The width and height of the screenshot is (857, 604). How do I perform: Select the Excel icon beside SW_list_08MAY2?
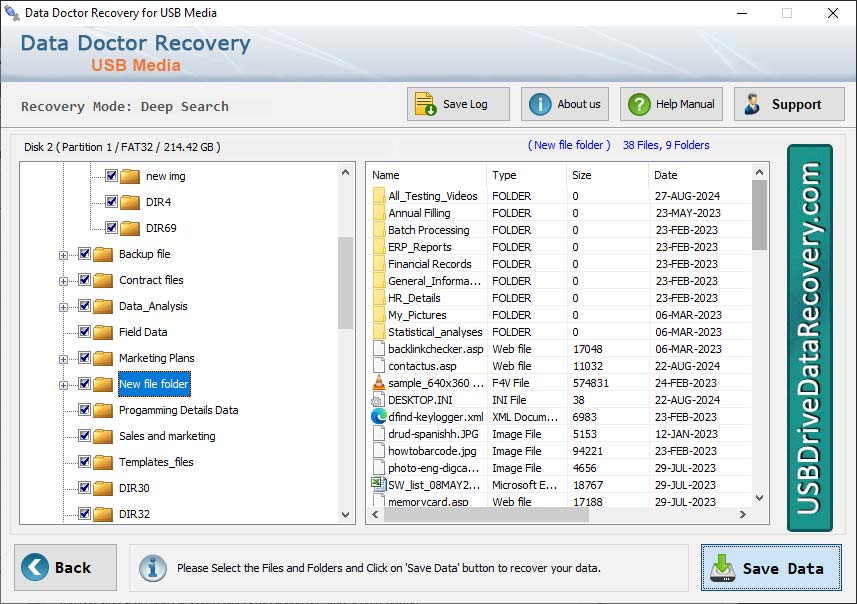pyautogui.click(x=379, y=484)
